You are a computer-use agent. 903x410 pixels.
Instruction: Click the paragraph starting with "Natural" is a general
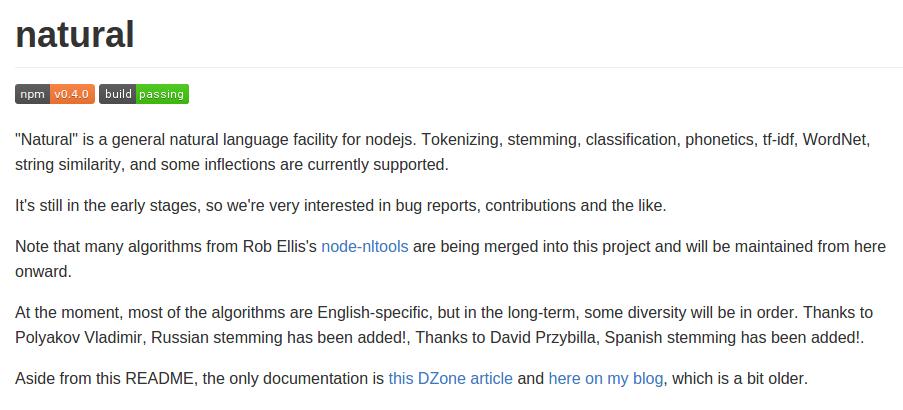pos(442,153)
